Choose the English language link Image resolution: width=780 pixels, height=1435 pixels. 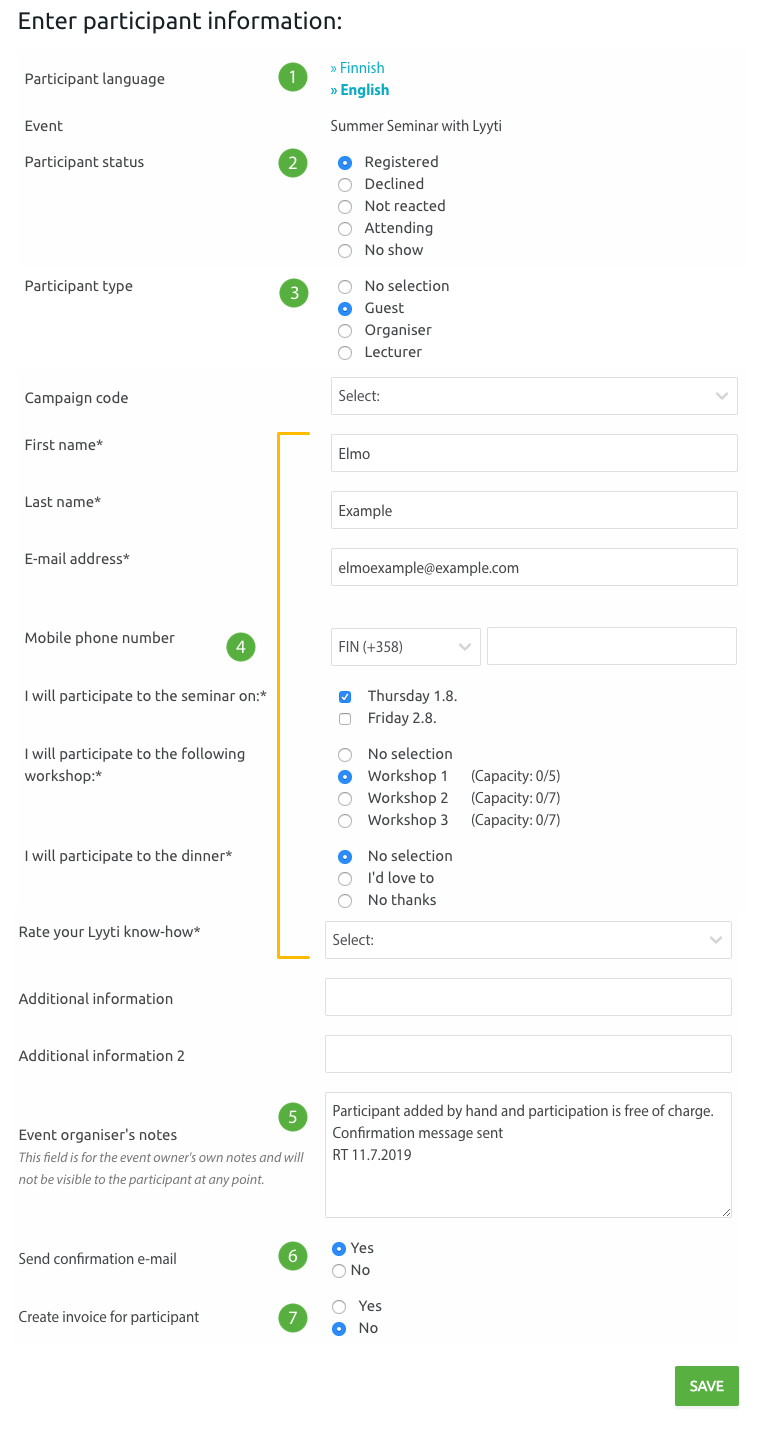click(359, 90)
